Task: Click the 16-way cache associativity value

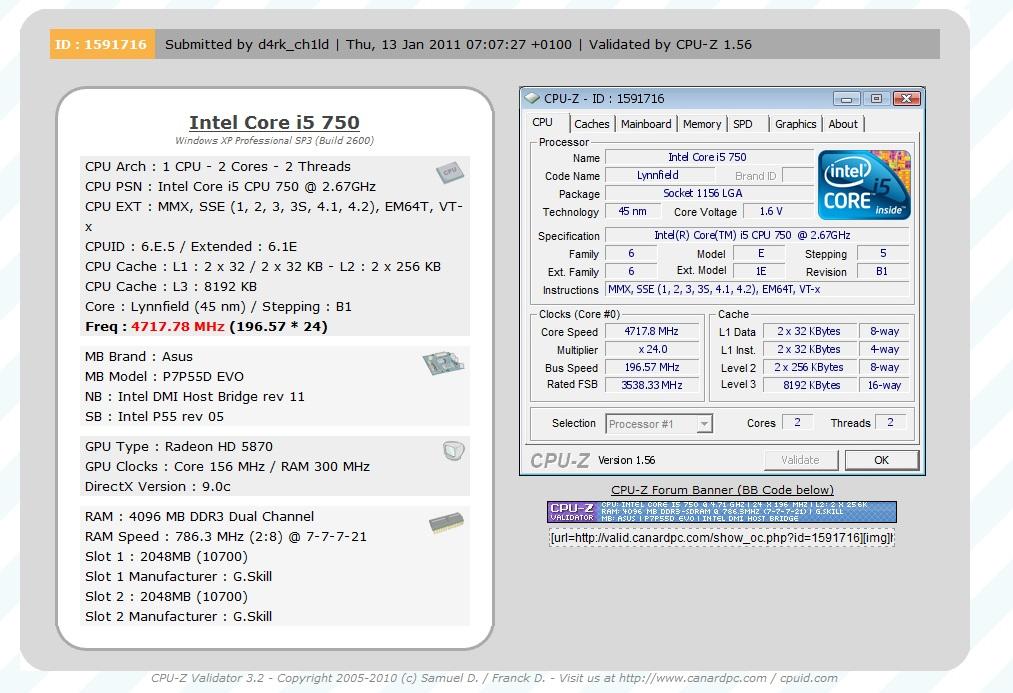Action: [x=884, y=385]
